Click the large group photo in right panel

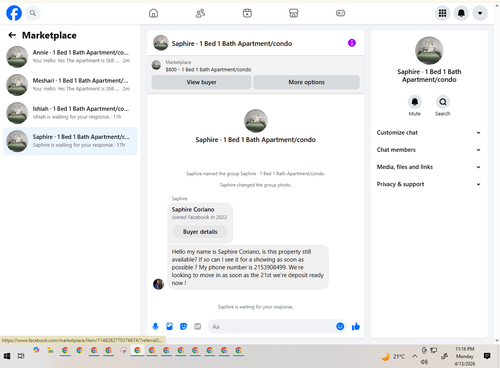click(429, 50)
